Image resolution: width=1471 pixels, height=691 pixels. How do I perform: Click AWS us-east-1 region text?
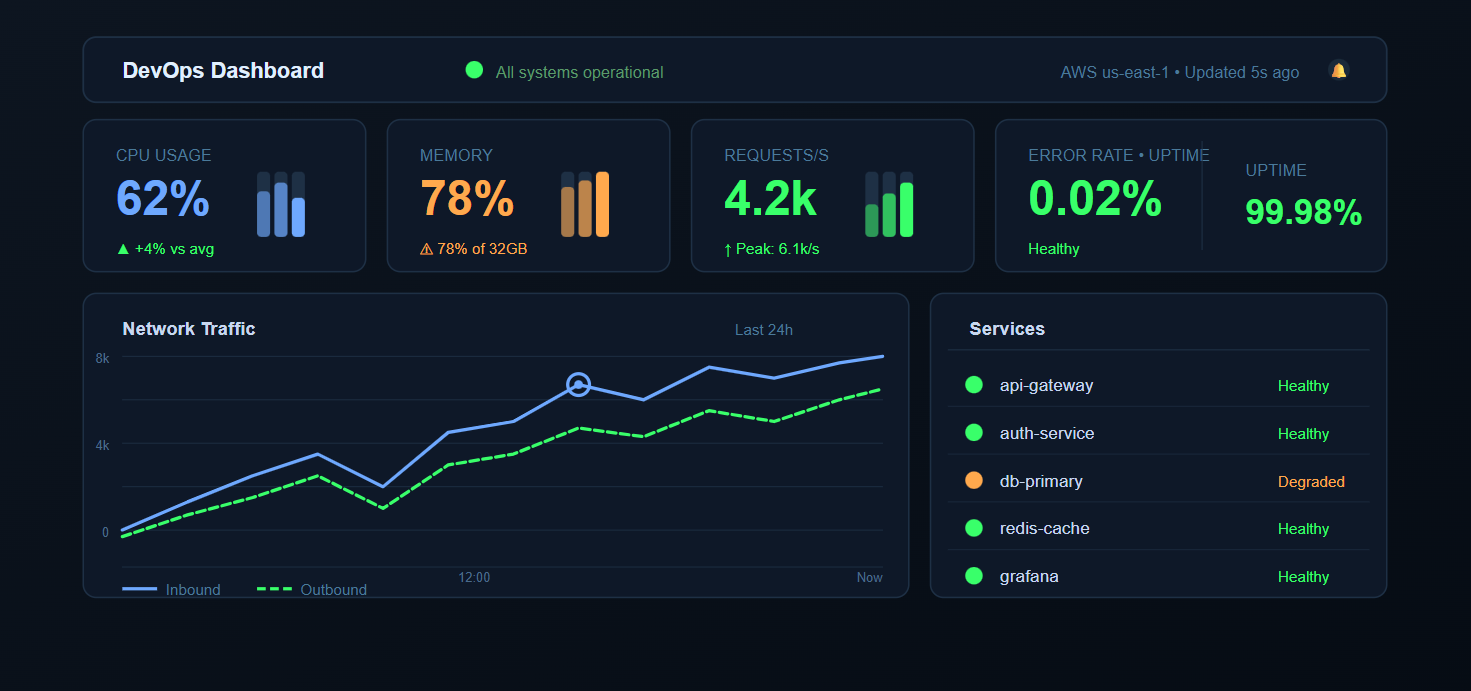coord(1114,72)
